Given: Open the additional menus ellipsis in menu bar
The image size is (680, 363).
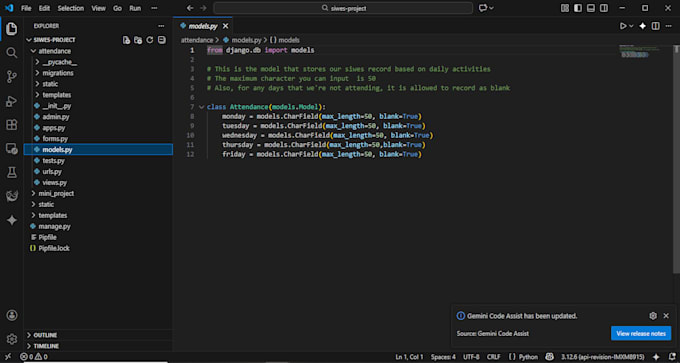Looking at the screenshot, I should click(x=154, y=8).
